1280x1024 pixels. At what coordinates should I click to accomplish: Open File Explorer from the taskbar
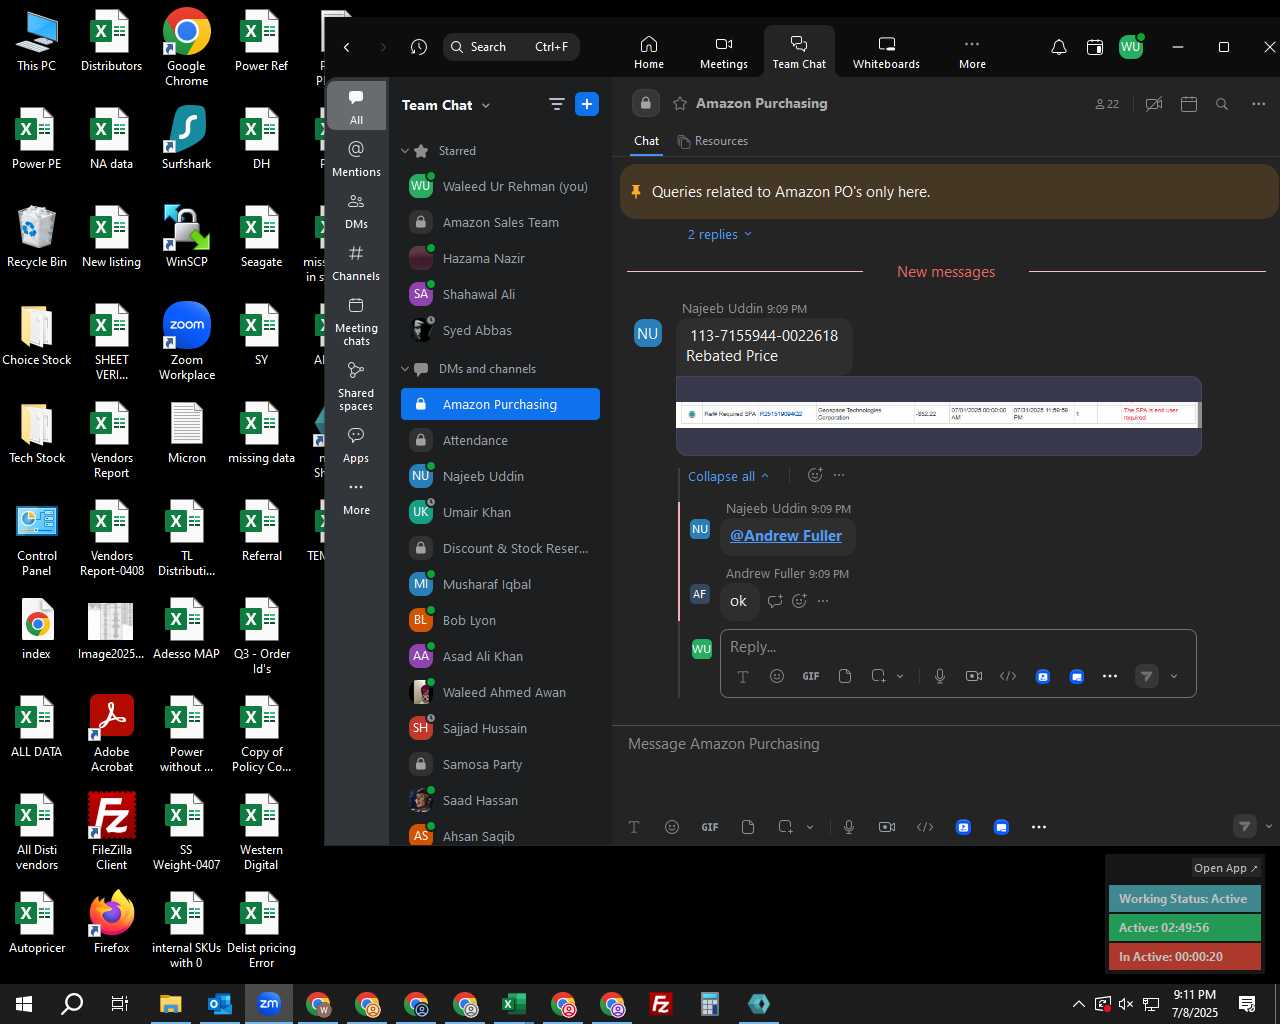(171, 1004)
